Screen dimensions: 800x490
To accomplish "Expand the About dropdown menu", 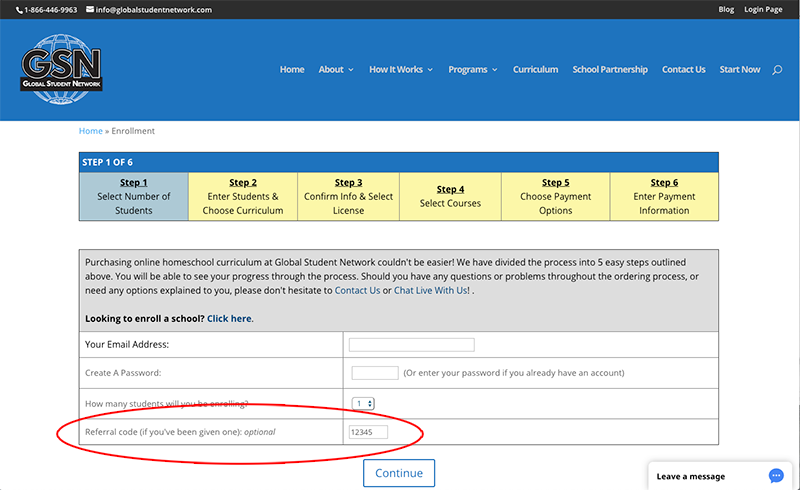I will click(336, 69).
